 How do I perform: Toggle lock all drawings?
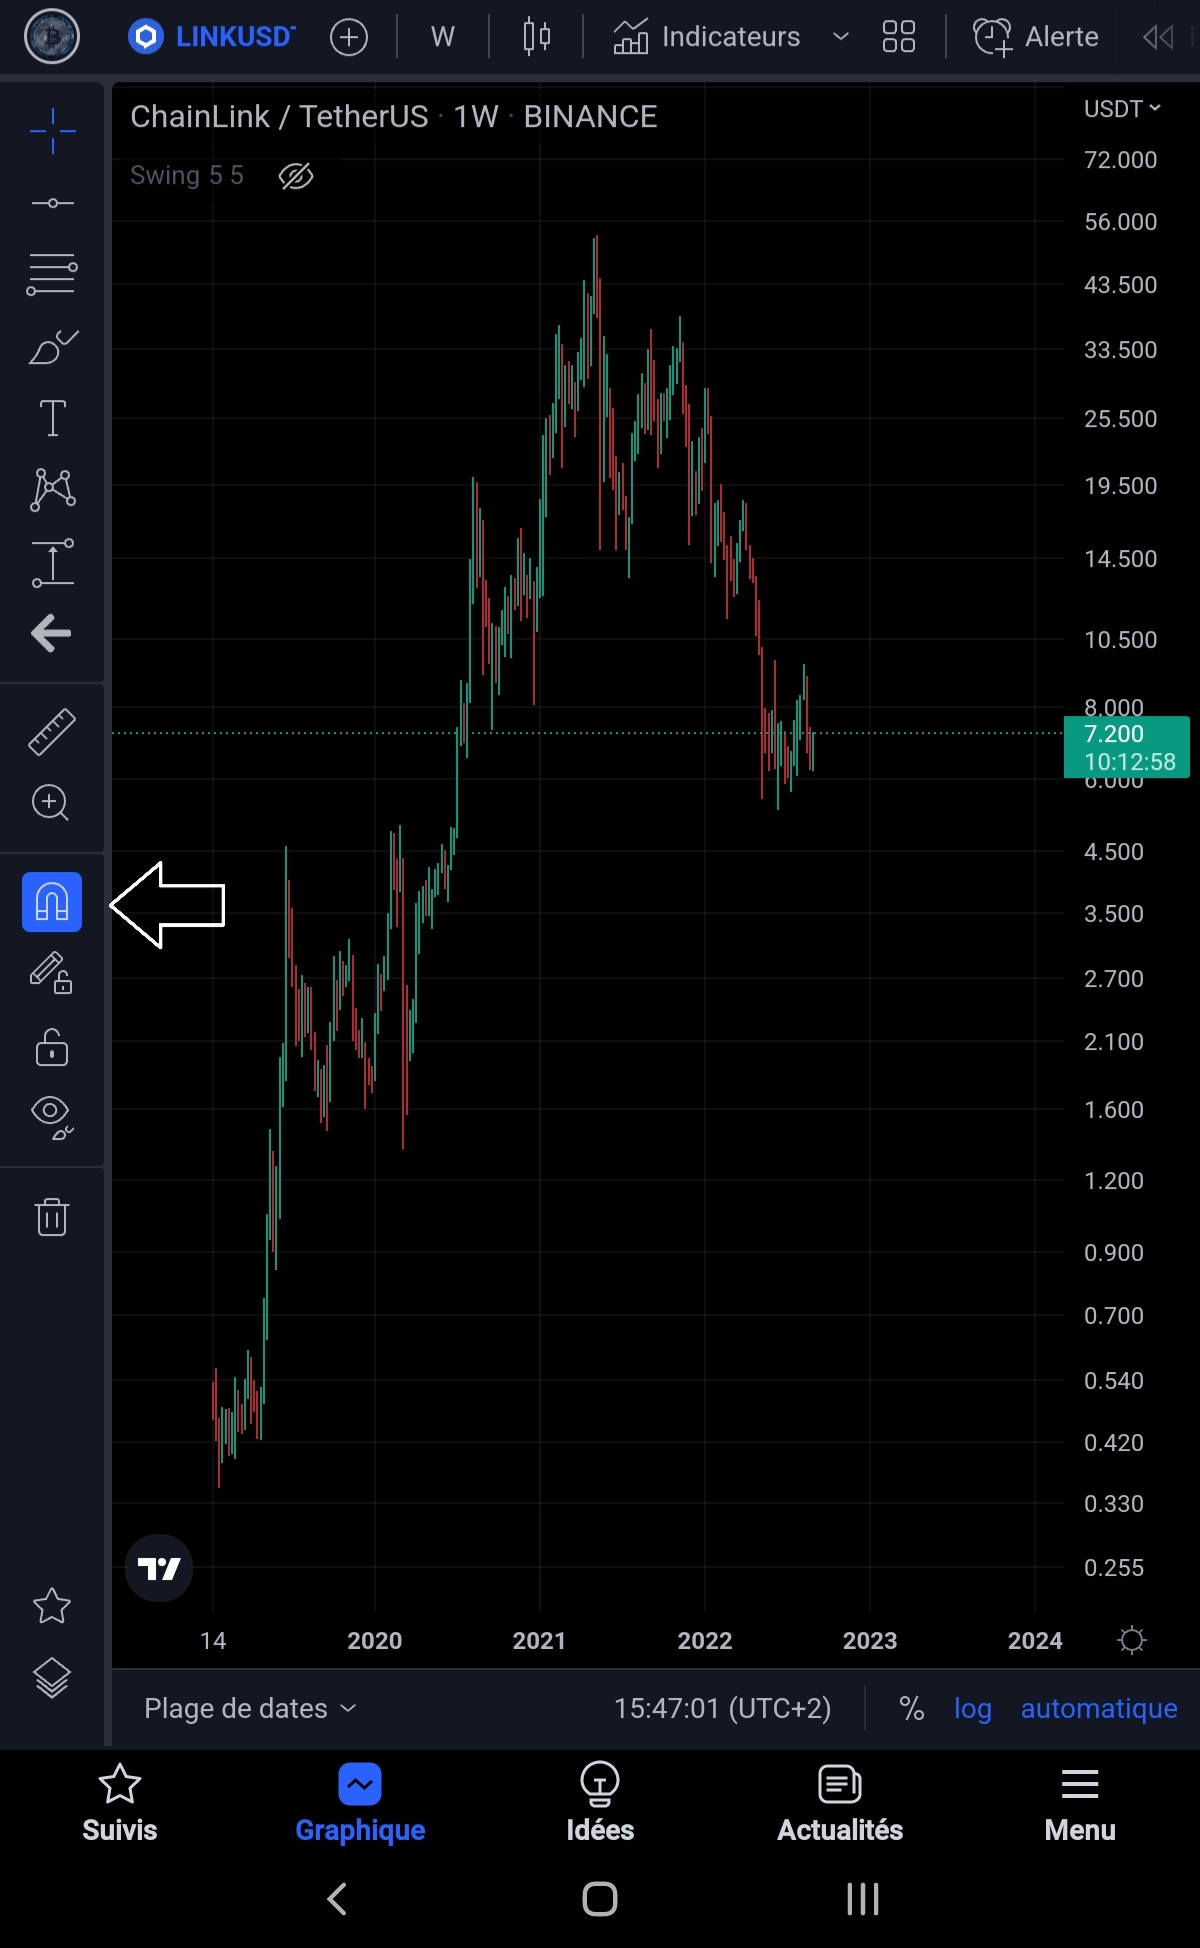[52, 1047]
